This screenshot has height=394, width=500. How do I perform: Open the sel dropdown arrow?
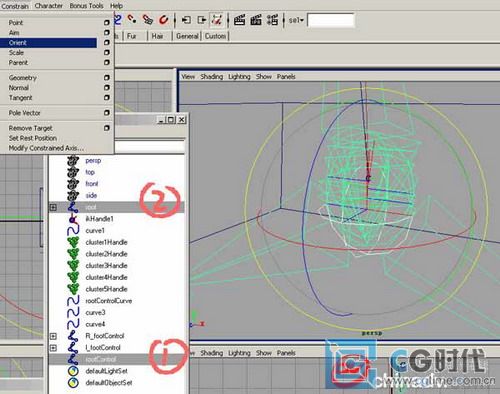[302, 20]
